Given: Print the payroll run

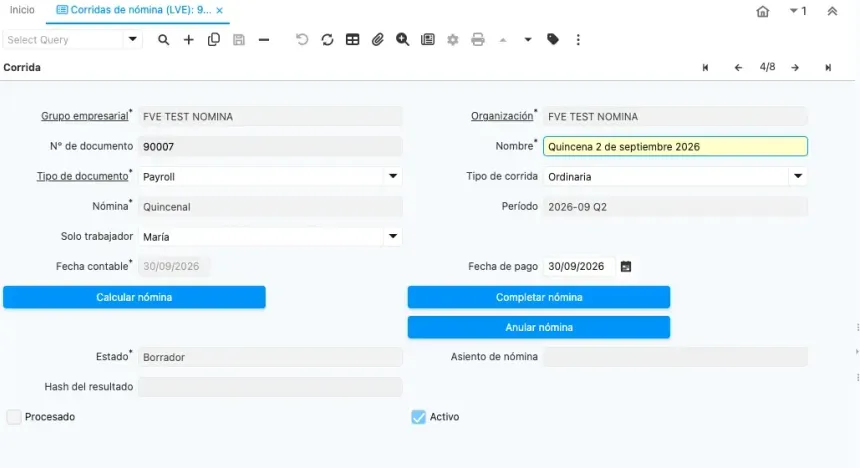Looking at the screenshot, I should click(x=478, y=40).
